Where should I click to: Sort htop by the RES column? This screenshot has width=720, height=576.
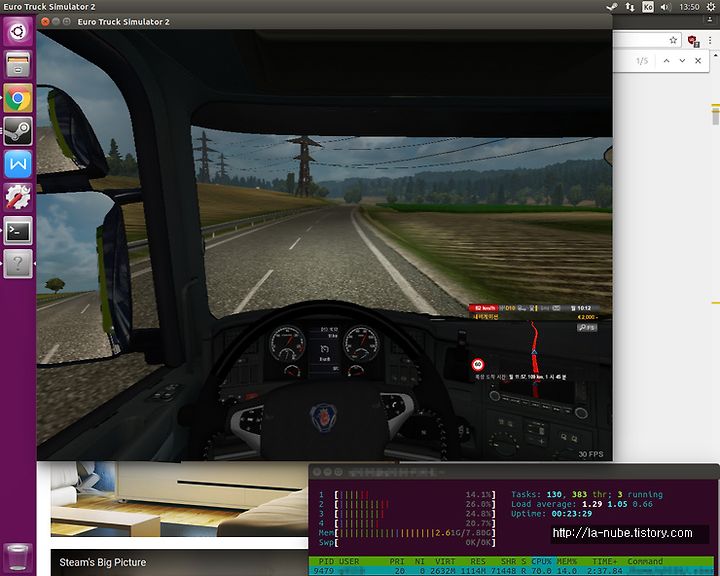click(x=478, y=561)
